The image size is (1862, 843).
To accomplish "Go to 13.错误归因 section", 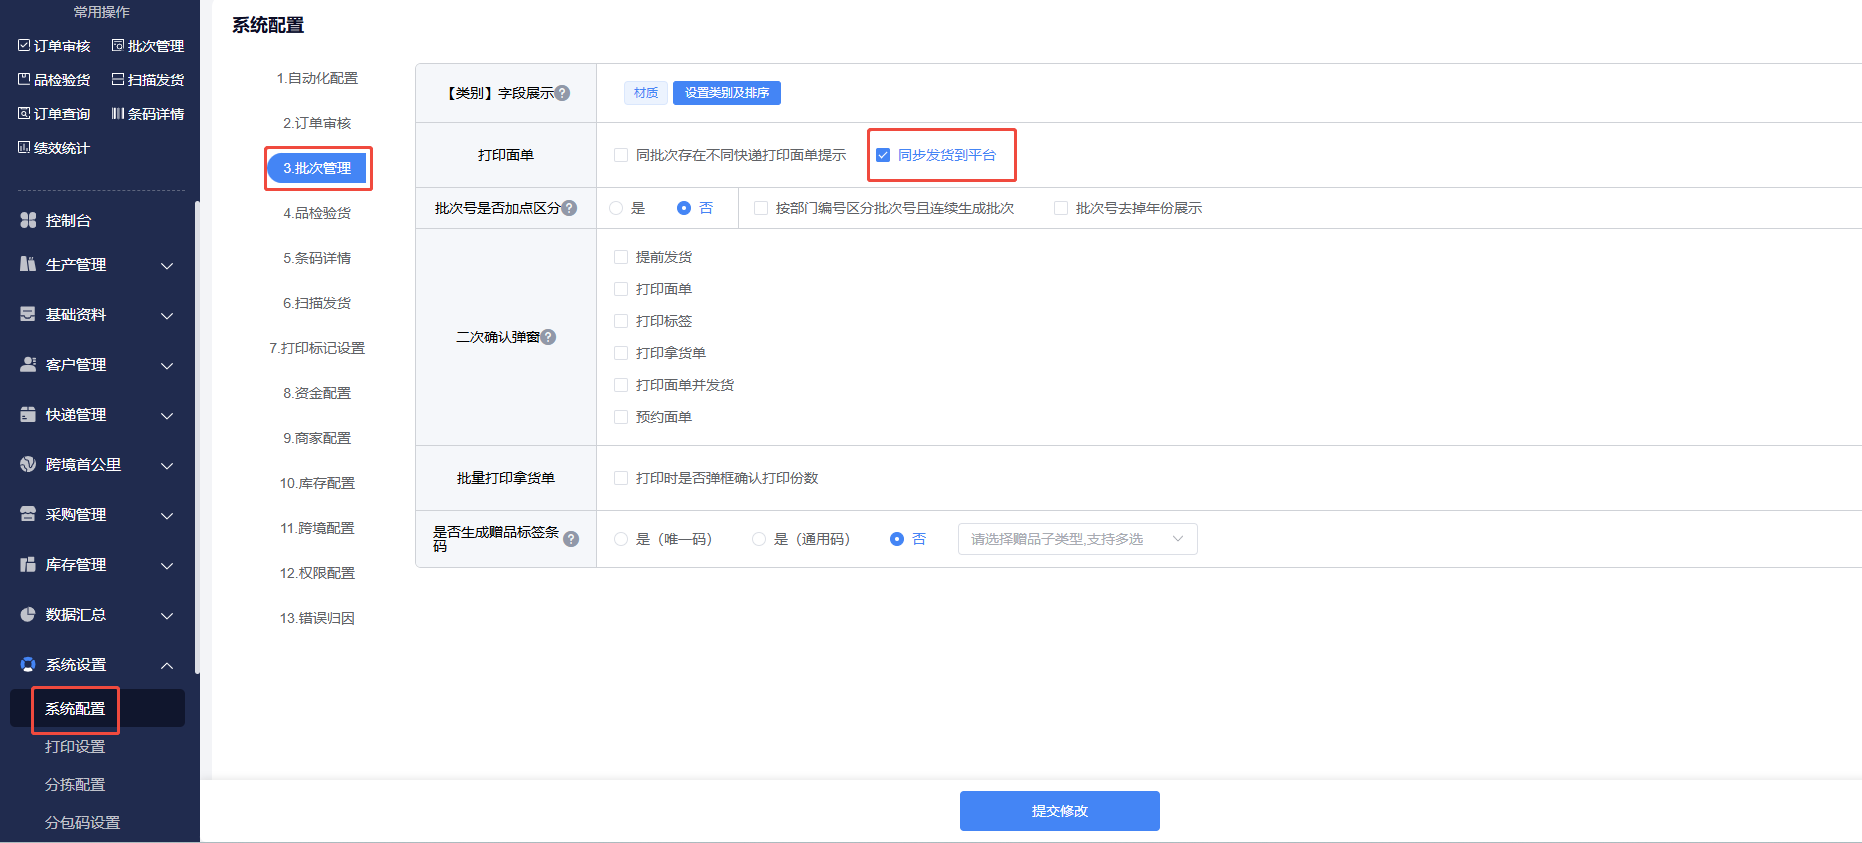I will 317,618.
